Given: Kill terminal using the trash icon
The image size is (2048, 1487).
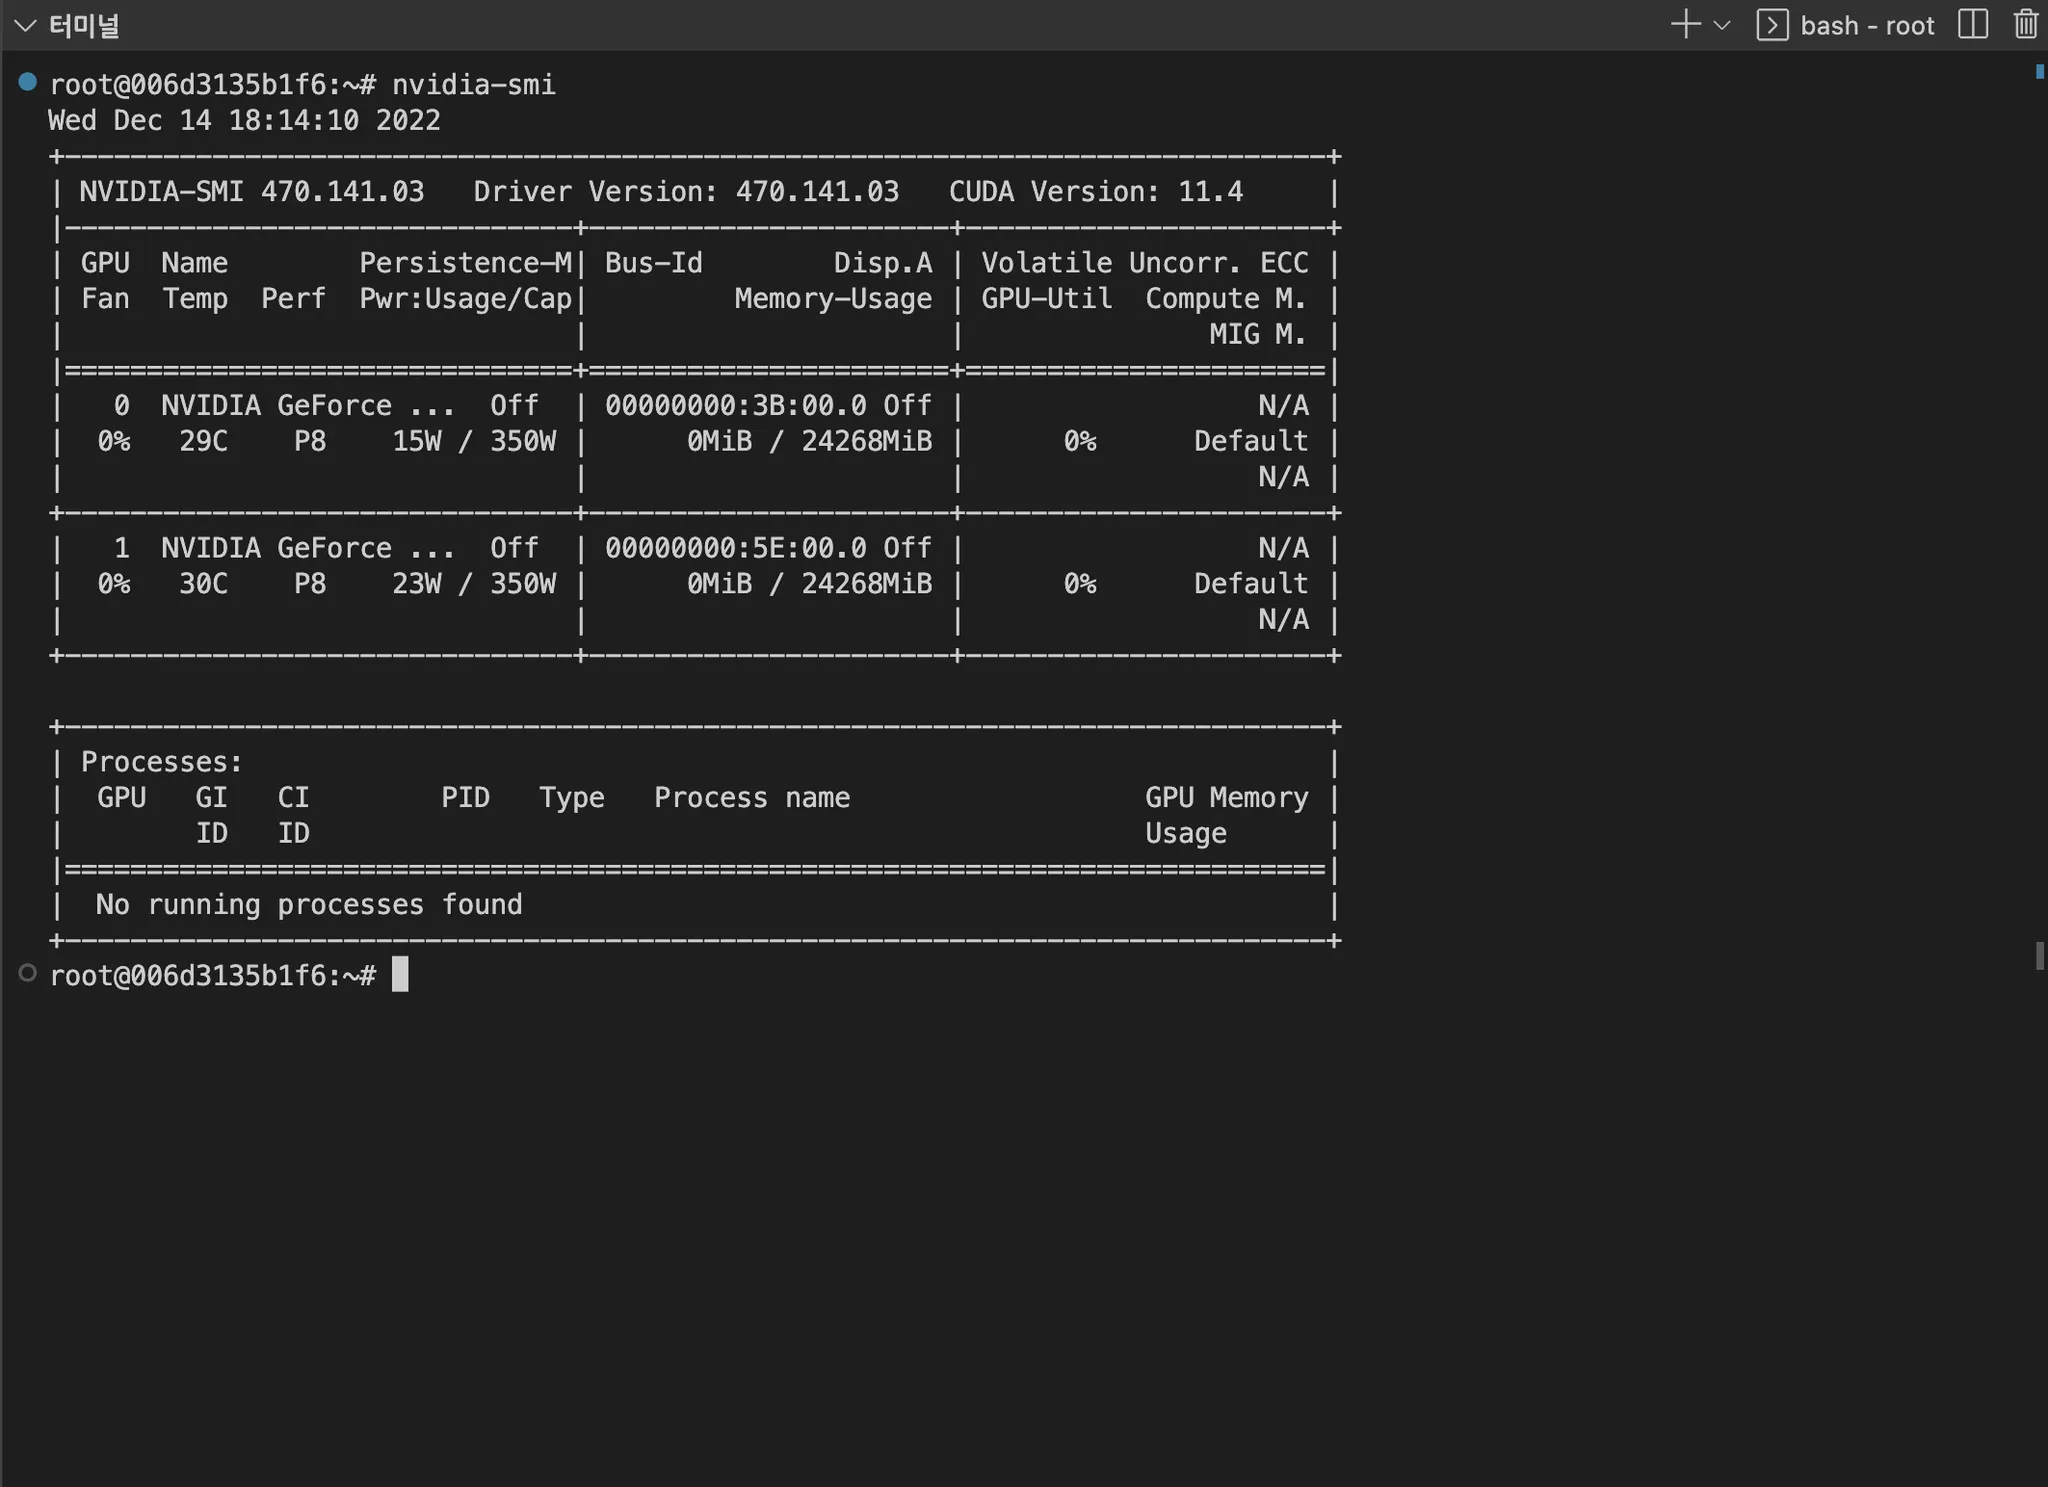Looking at the screenshot, I should (2026, 25).
